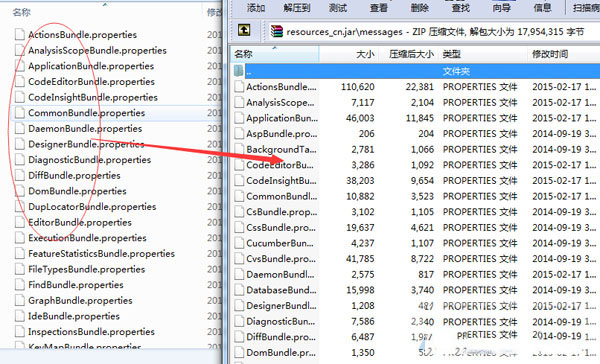Screen dimensions: 600x364
Task: Select AspBundle.pro row in the archive
Action: [x=416, y=134]
